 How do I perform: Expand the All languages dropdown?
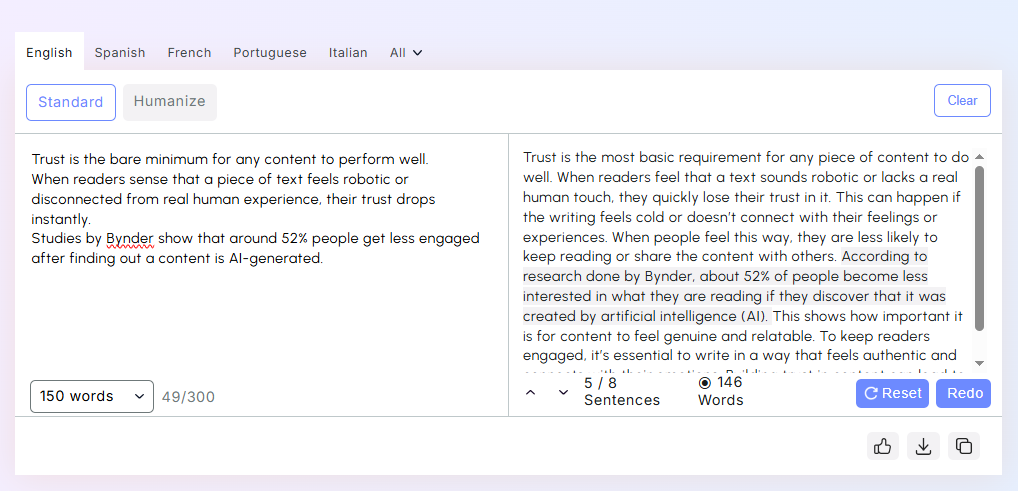406,53
